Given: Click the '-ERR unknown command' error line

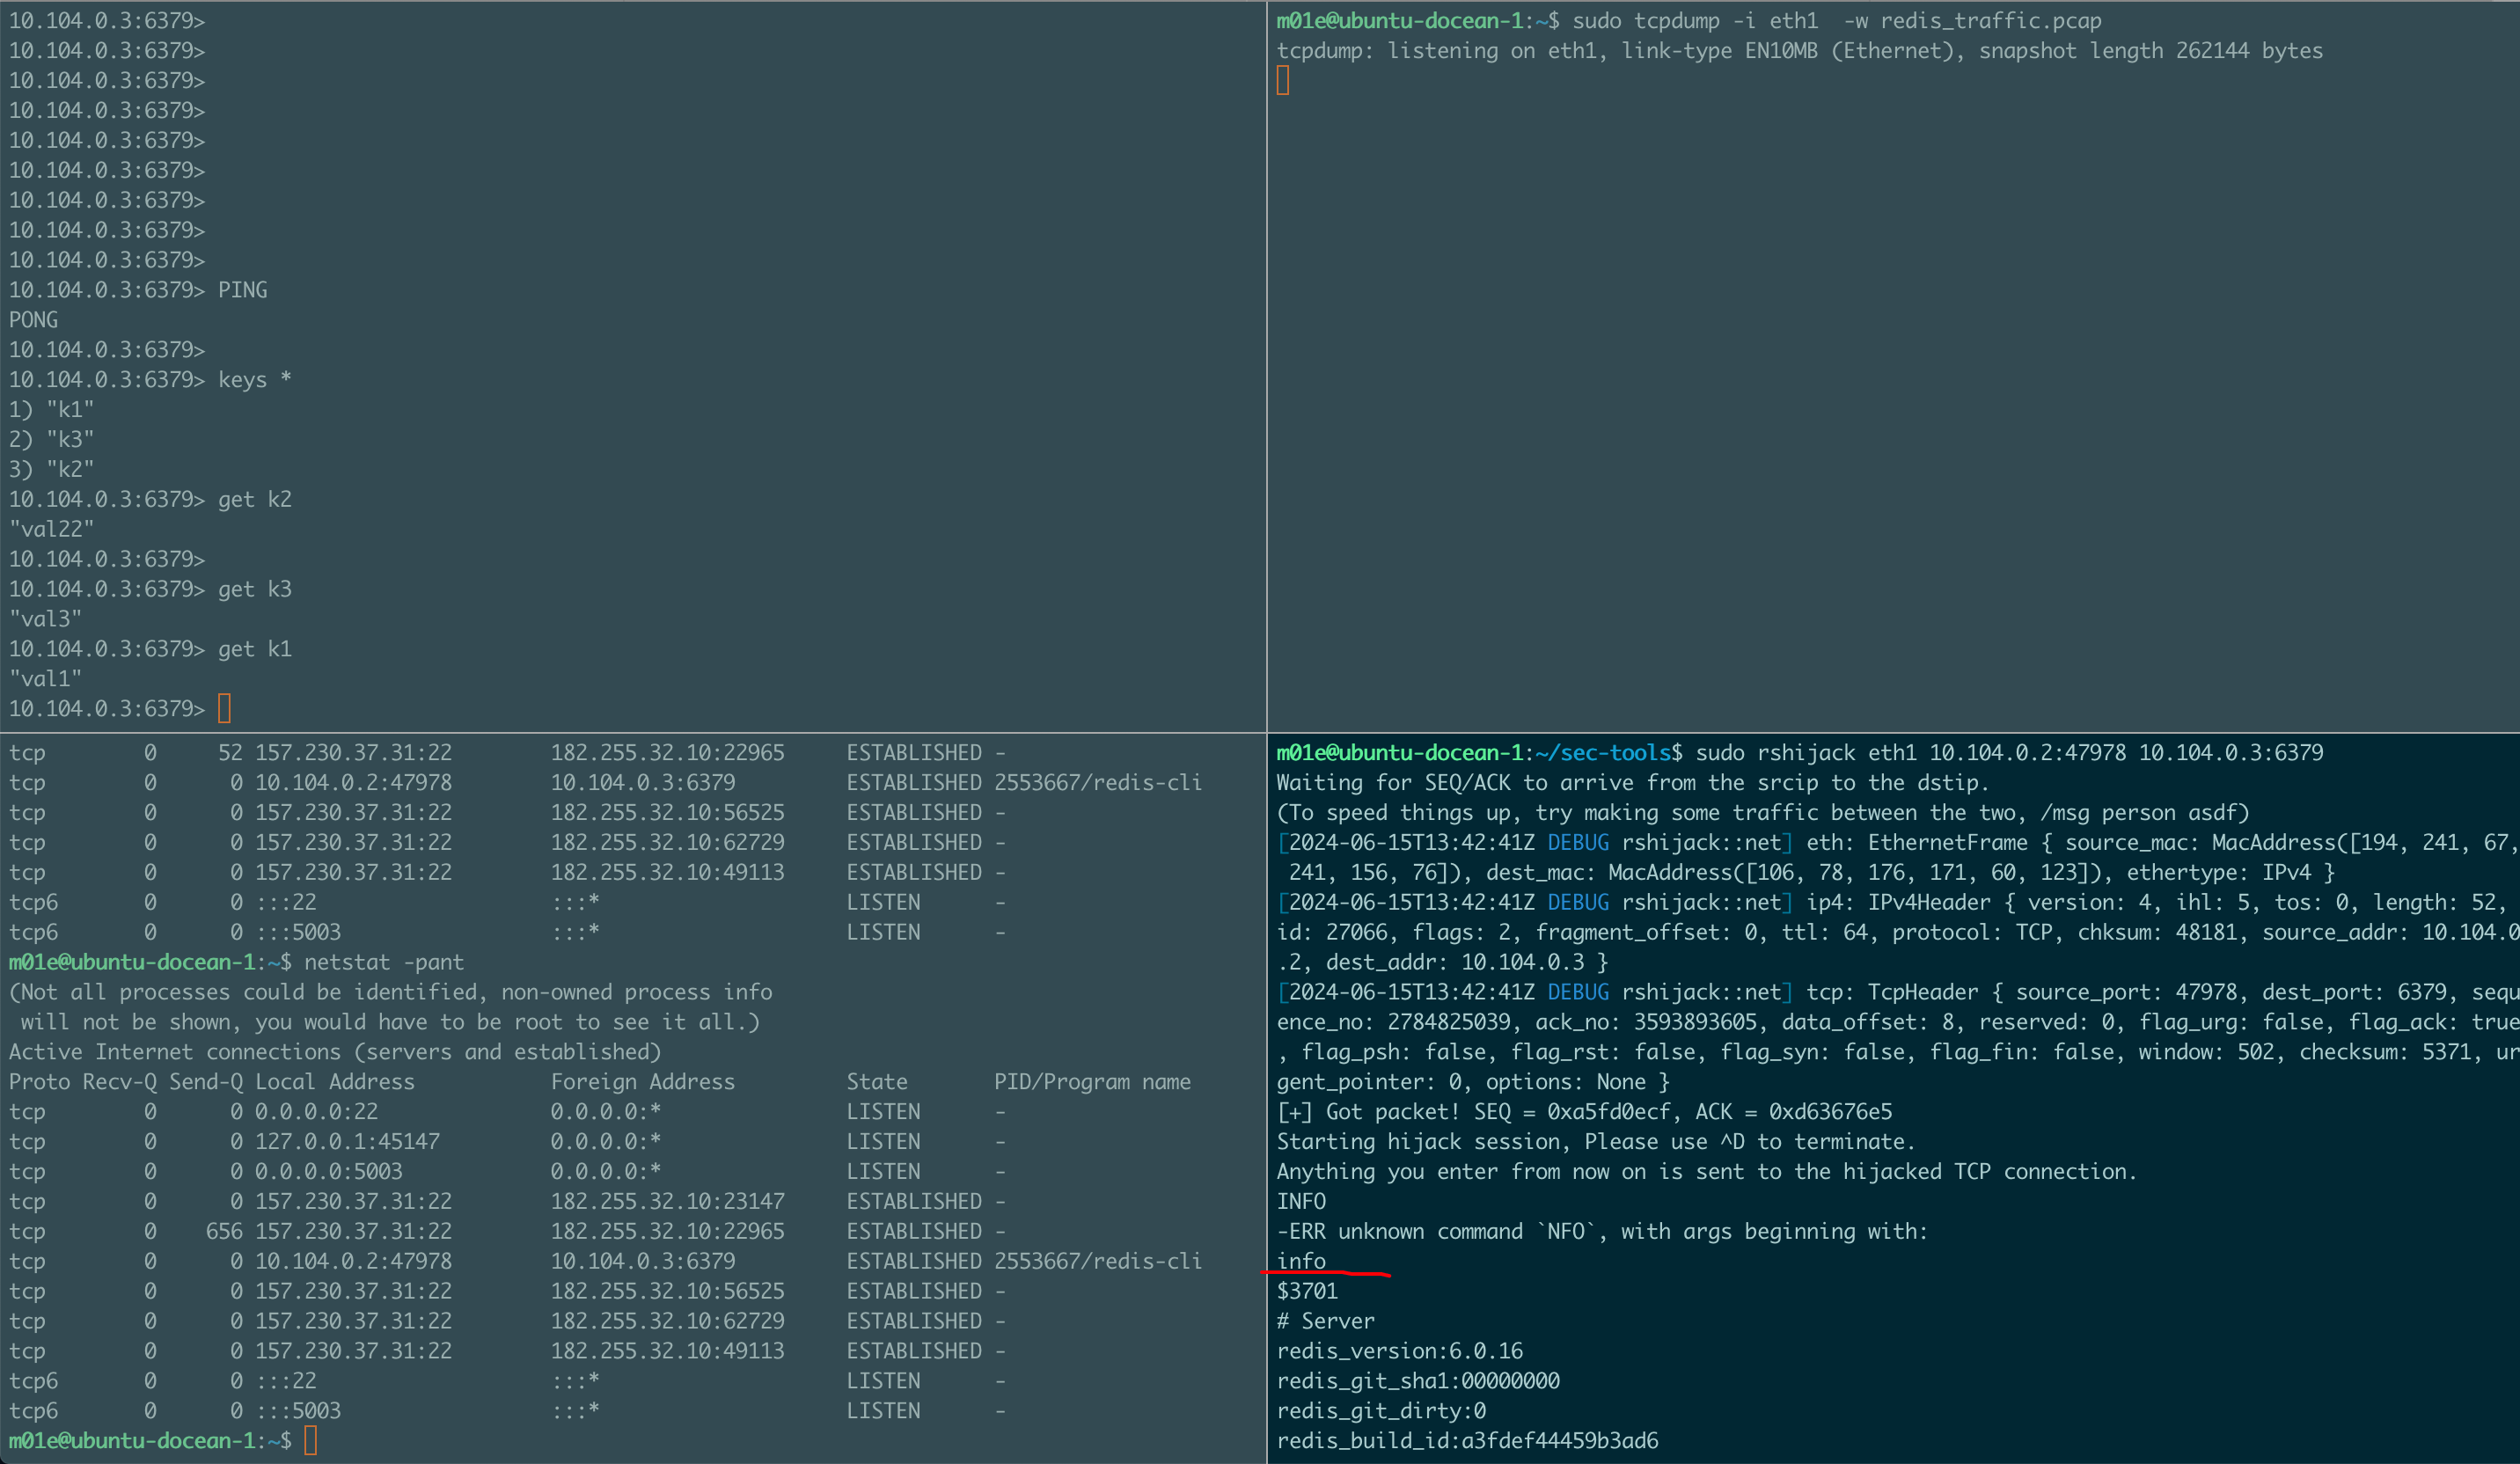Looking at the screenshot, I should tap(1601, 1231).
